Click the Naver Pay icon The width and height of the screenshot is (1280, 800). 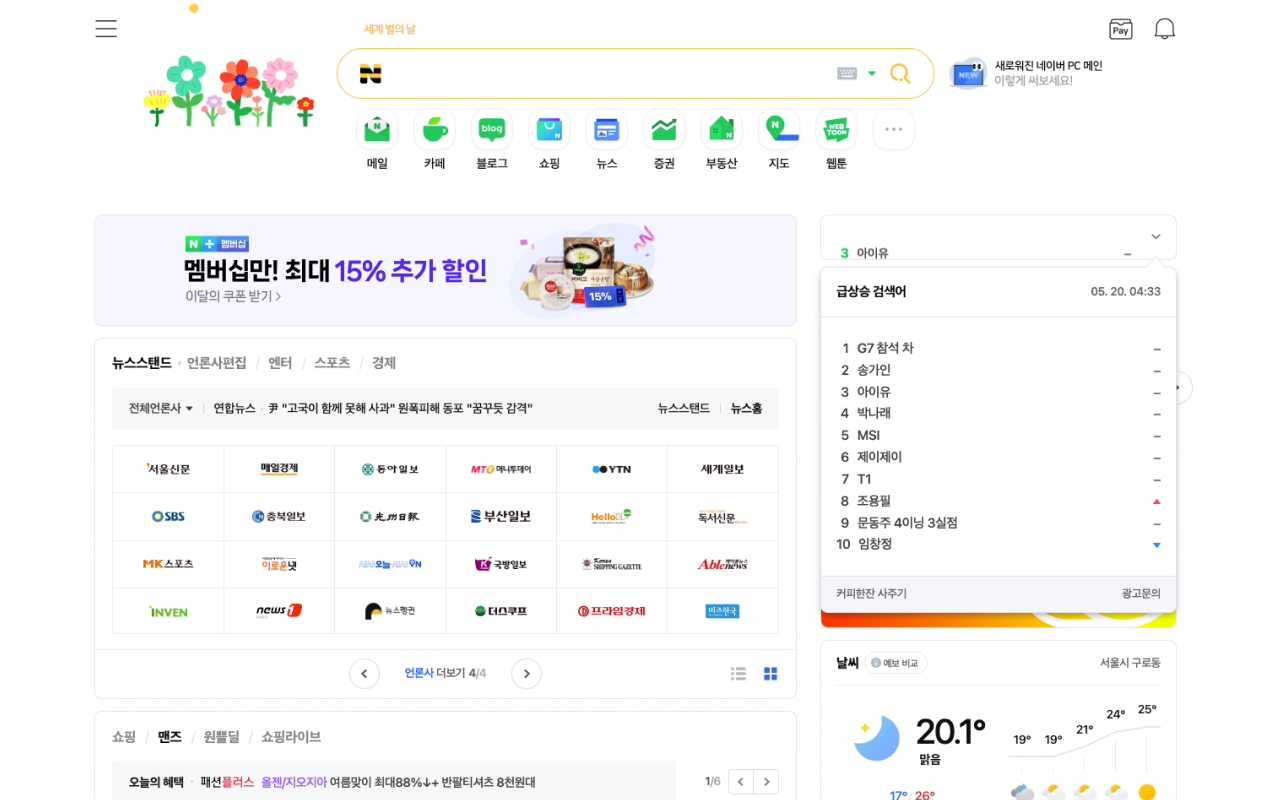[1120, 29]
